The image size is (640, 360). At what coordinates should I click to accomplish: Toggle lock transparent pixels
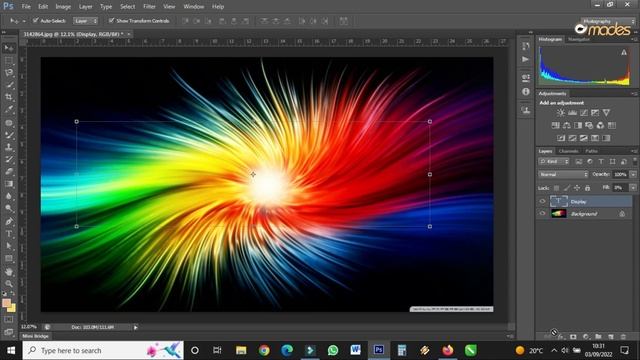coord(556,188)
